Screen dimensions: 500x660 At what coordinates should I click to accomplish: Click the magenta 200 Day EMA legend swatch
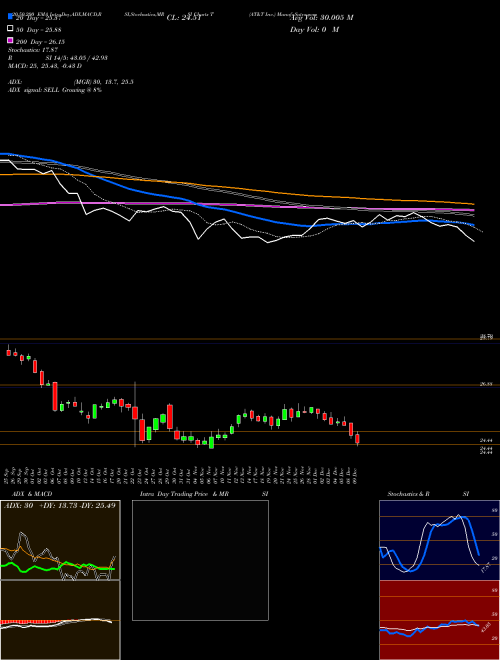pos(10,40)
